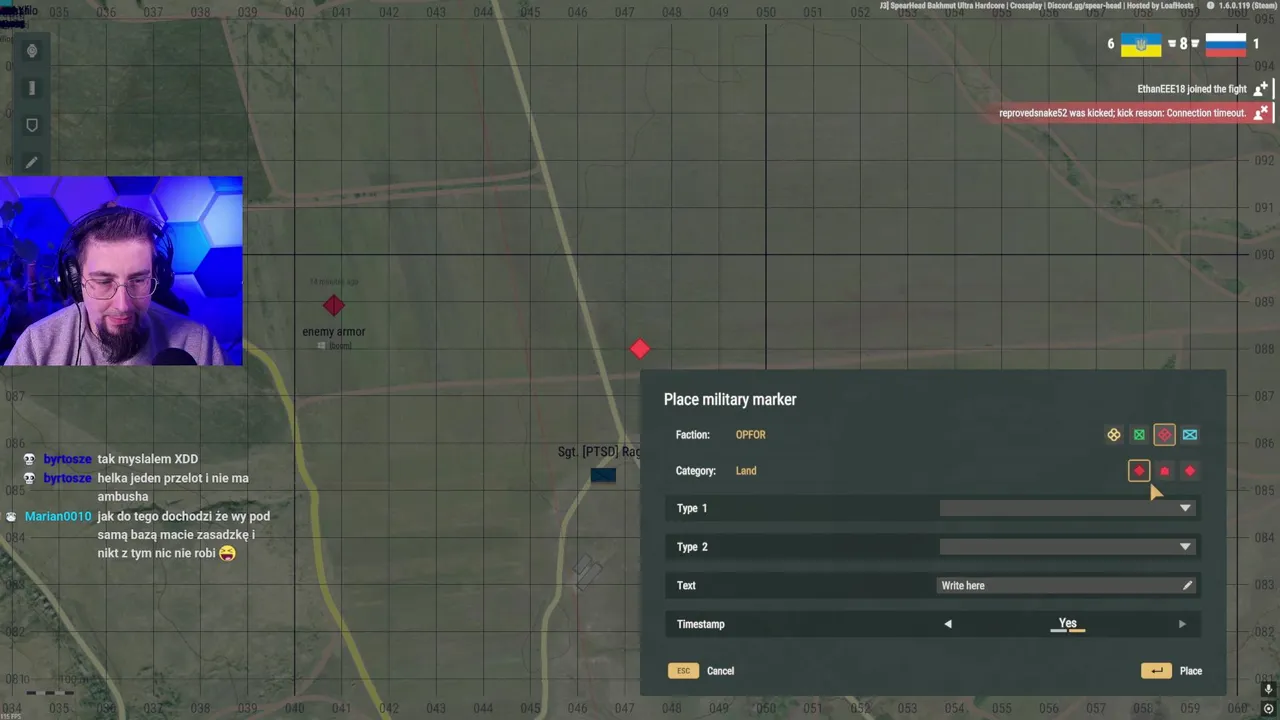Click byrtosze name beside tak myslalem XDD
This screenshot has width=1280, height=720.
[x=67, y=459]
